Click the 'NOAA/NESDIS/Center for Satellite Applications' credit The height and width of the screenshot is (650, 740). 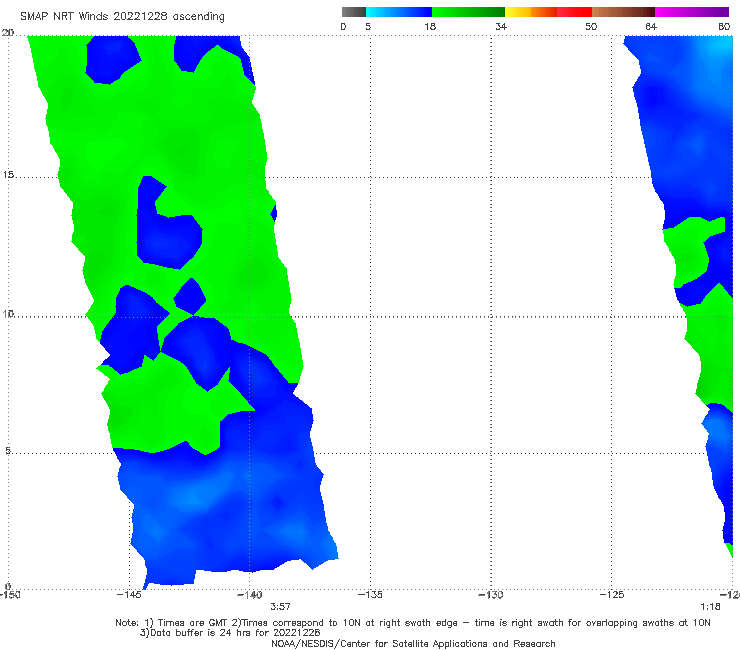[413, 643]
